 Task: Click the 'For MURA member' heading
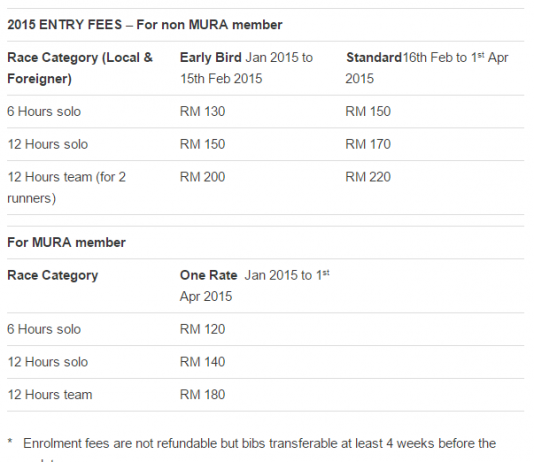point(66,243)
